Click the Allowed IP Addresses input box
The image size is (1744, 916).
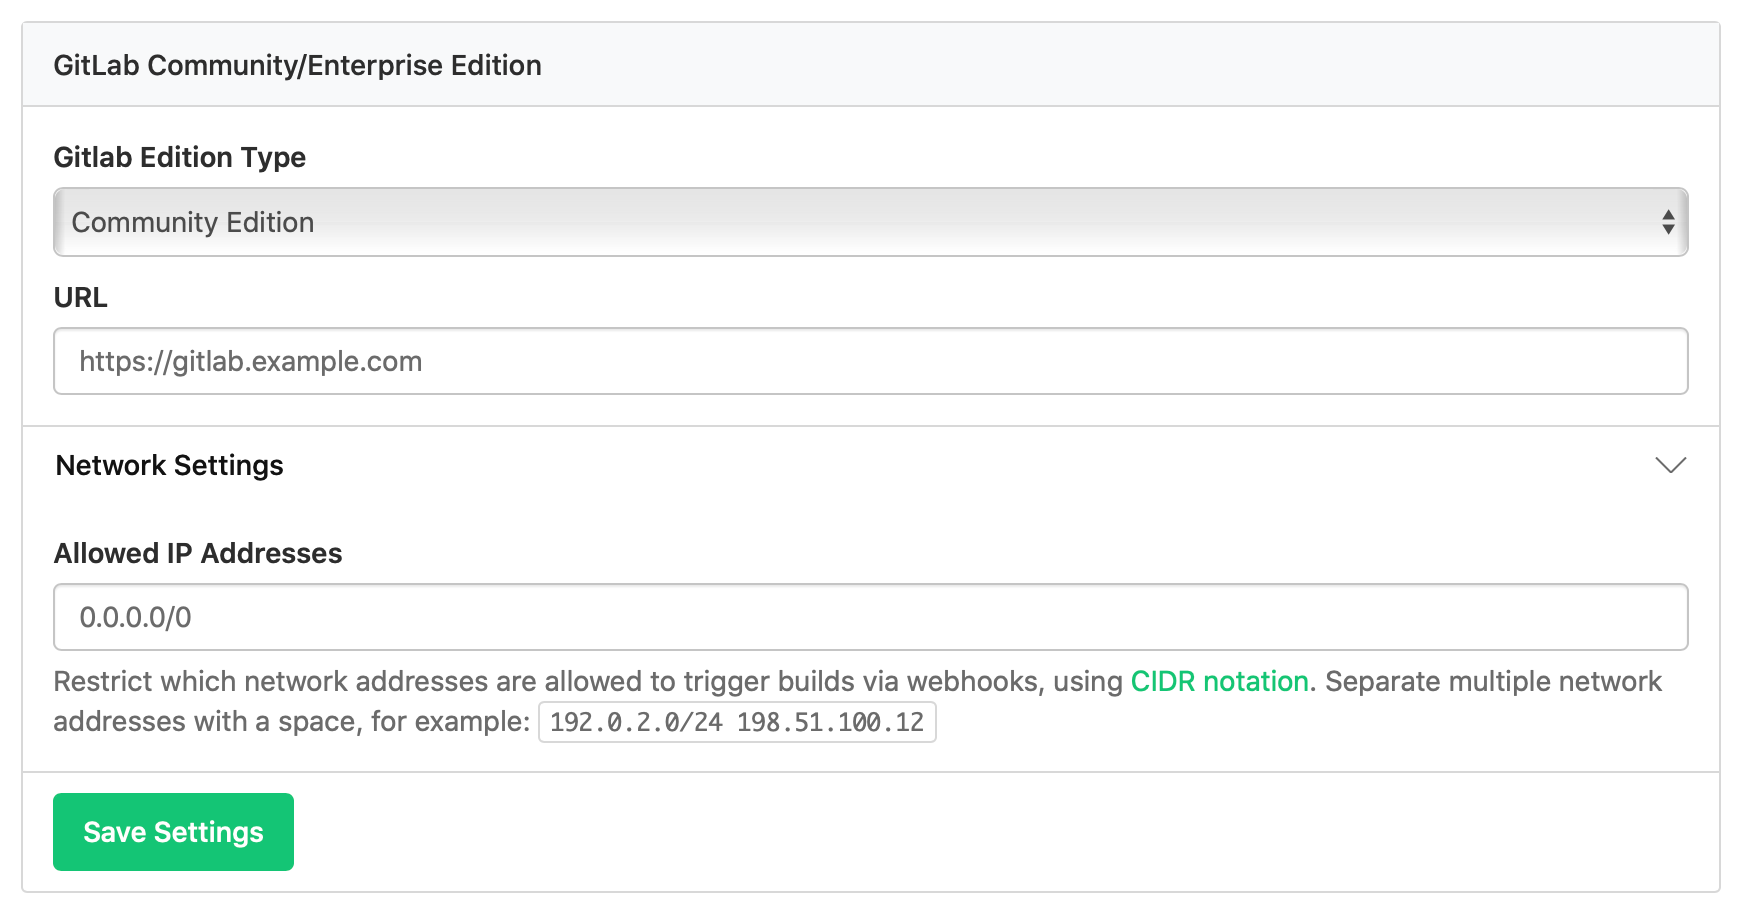click(x=869, y=617)
